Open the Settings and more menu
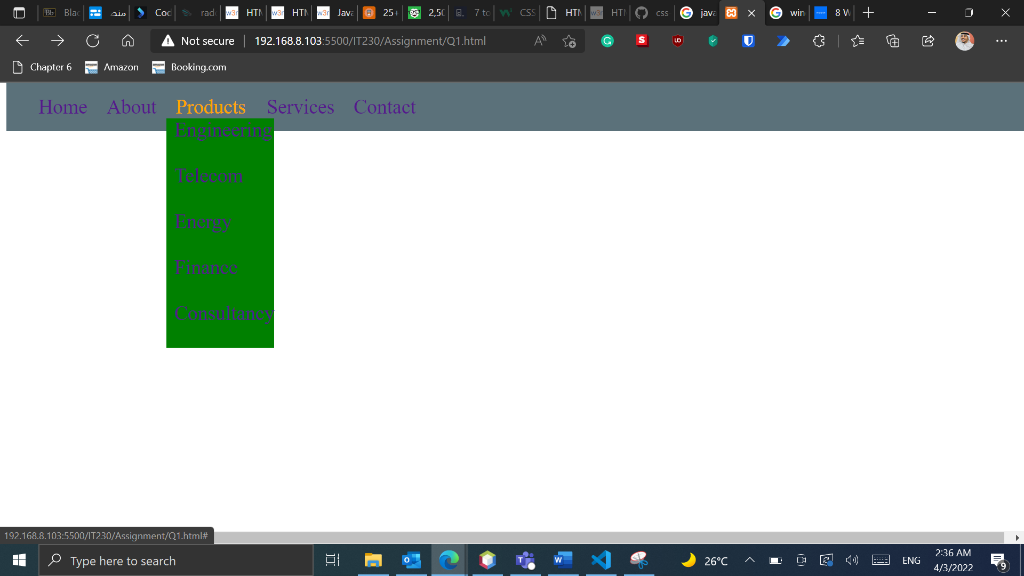Viewport: 1024px width, 576px height. point(999,41)
